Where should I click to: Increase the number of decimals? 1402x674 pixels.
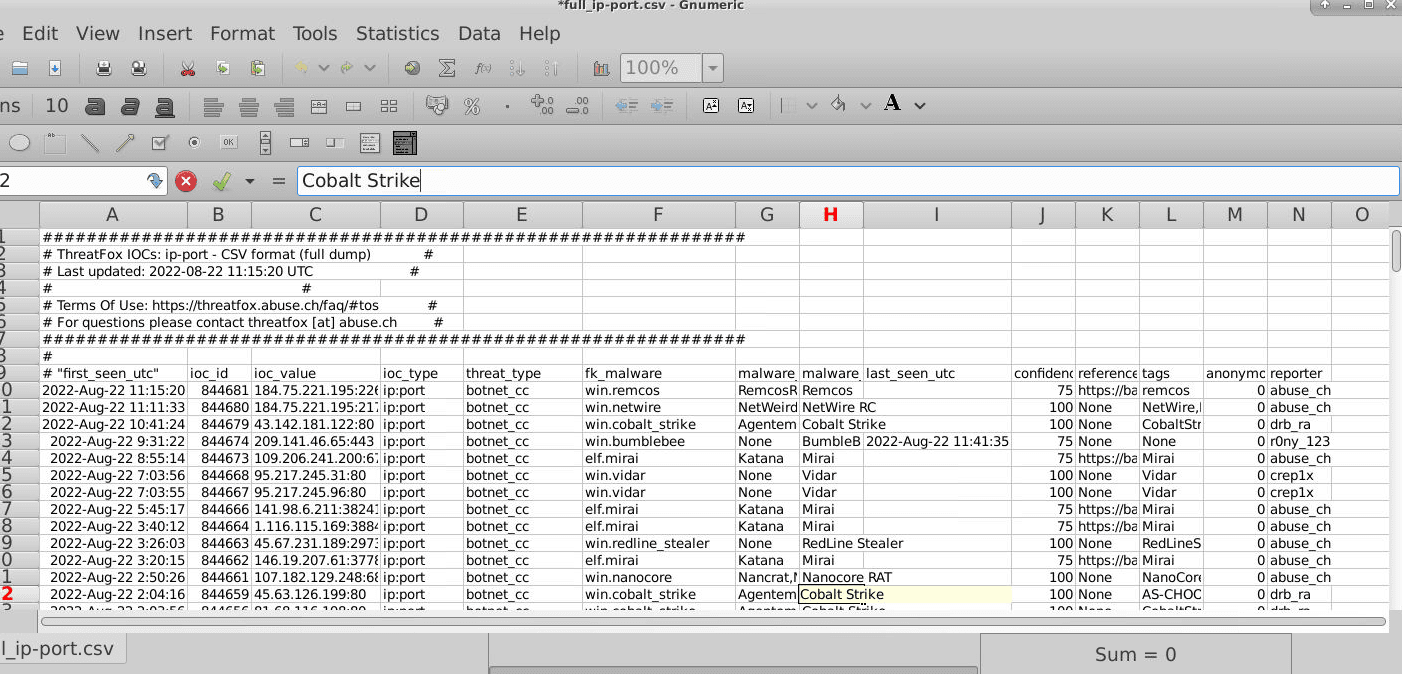(542, 105)
